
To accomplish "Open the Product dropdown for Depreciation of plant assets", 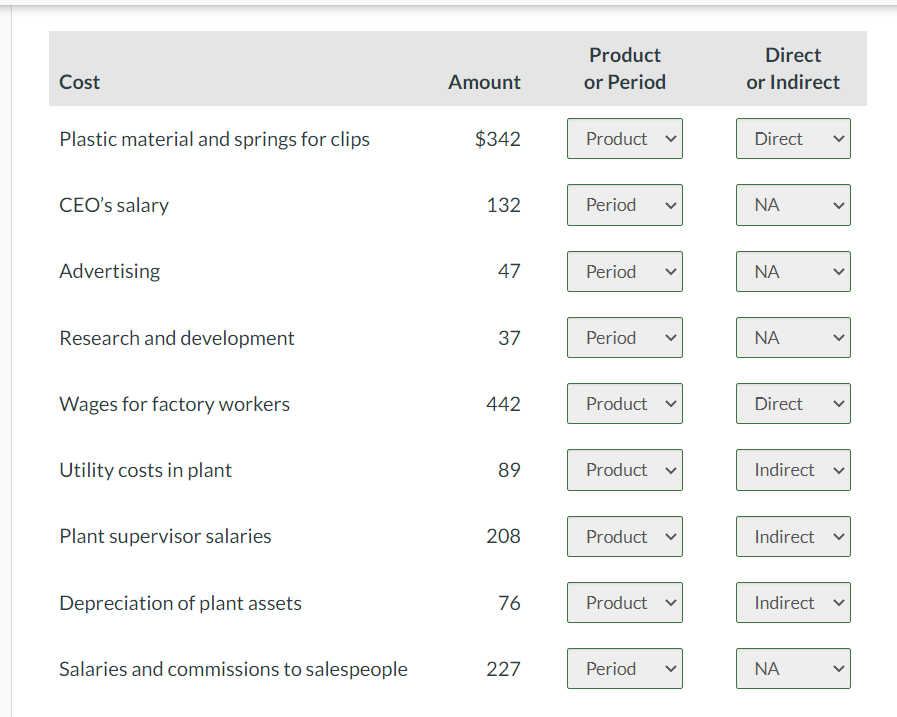I will [624, 602].
